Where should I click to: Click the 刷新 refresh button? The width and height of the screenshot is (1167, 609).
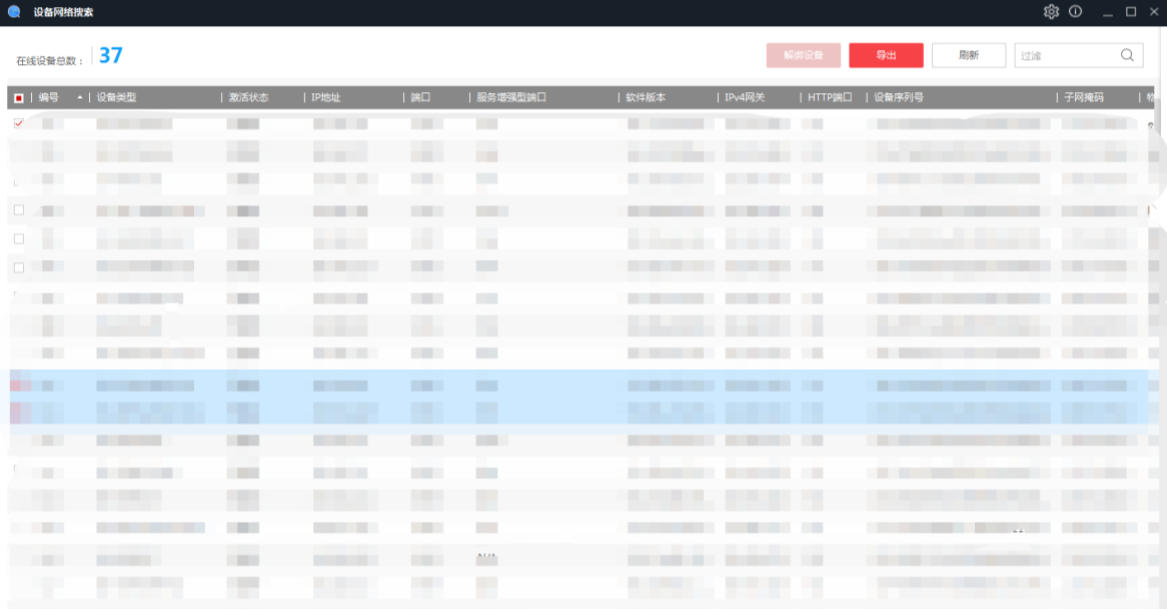[x=968, y=55]
